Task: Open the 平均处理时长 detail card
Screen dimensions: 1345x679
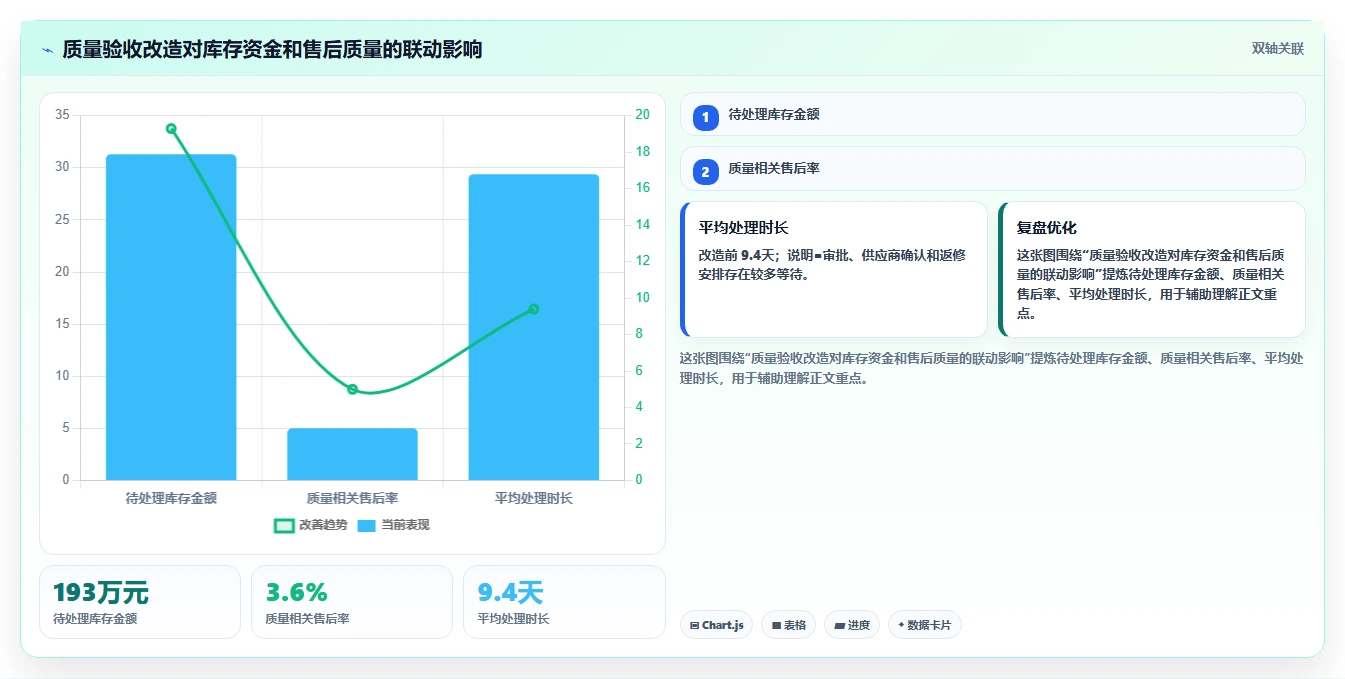Action: pyautogui.click(x=833, y=270)
